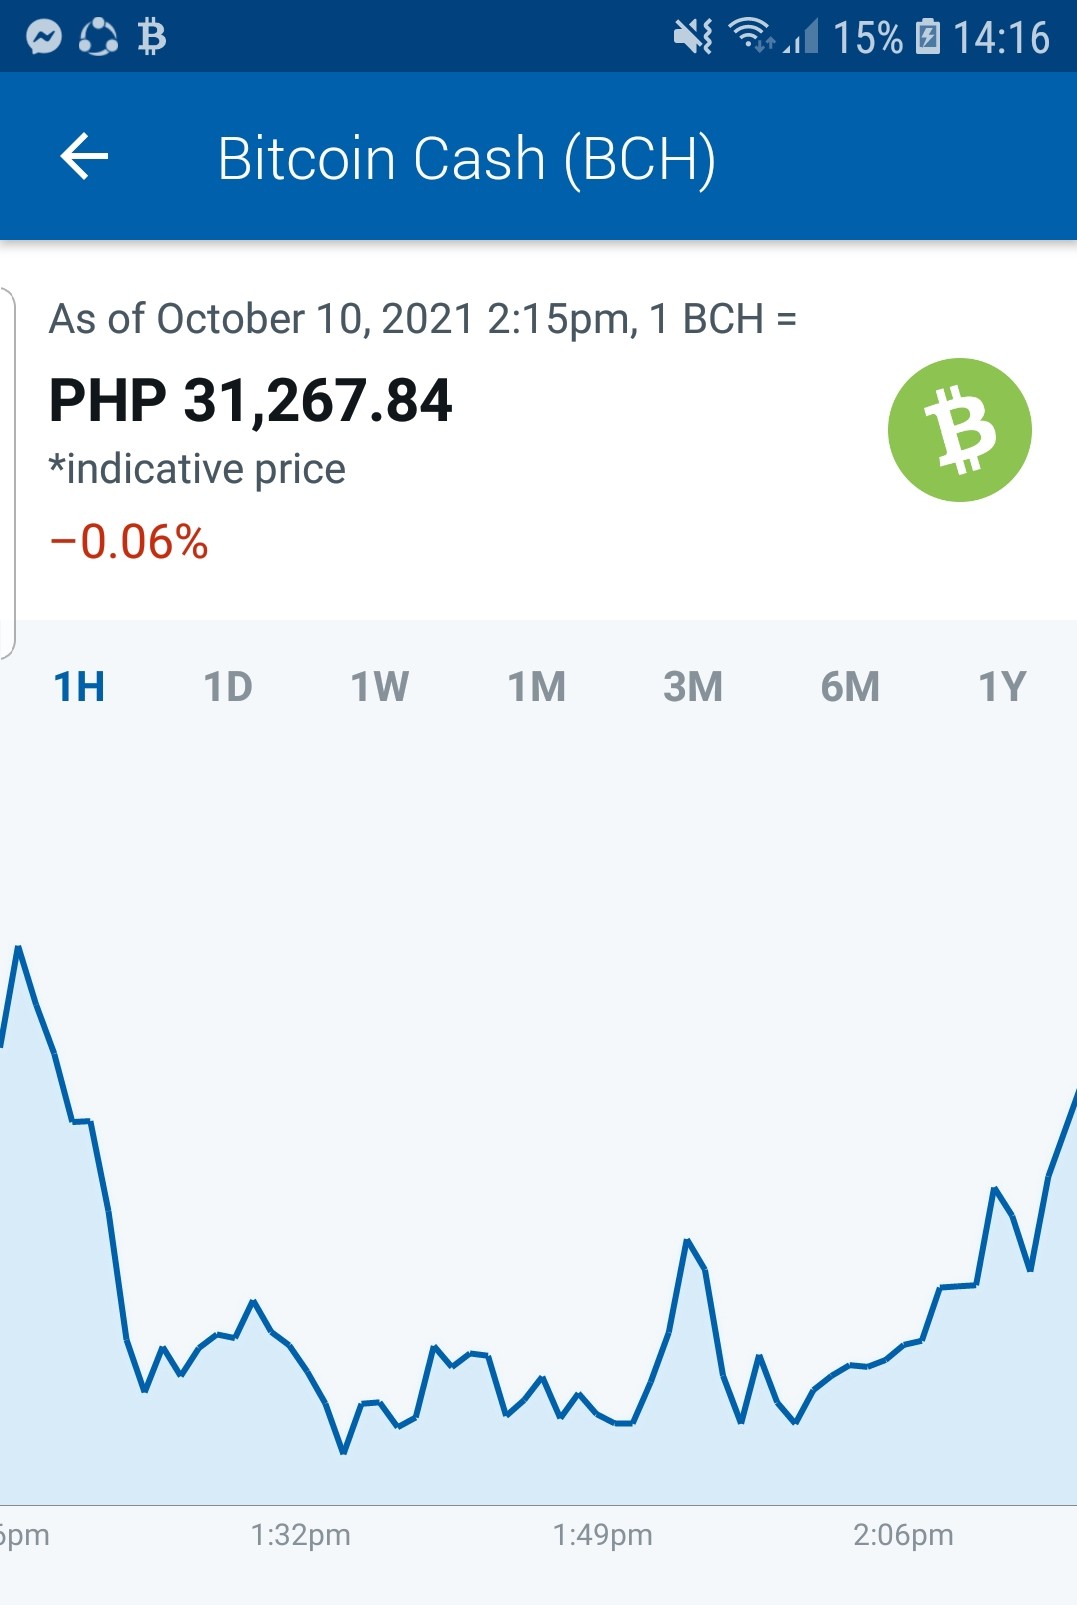Image resolution: width=1077 pixels, height=1605 pixels.
Task: Tap the chart peak near 1:49pm
Action: [688, 1241]
